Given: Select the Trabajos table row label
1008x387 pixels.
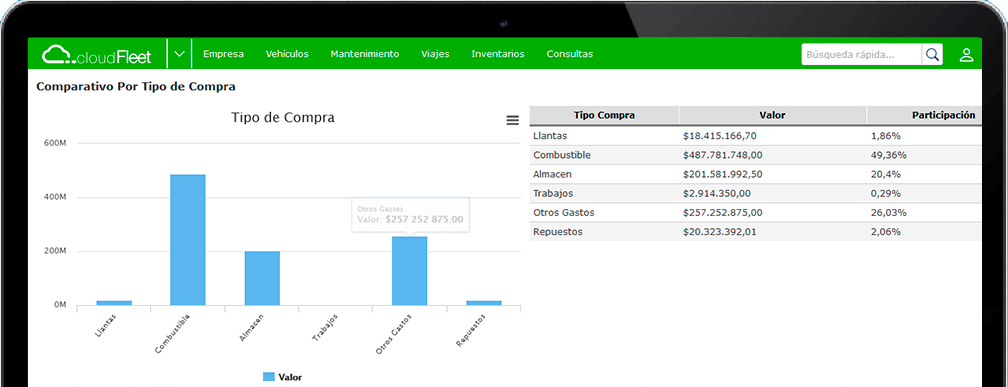Looking at the screenshot, I should tap(553, 194).
